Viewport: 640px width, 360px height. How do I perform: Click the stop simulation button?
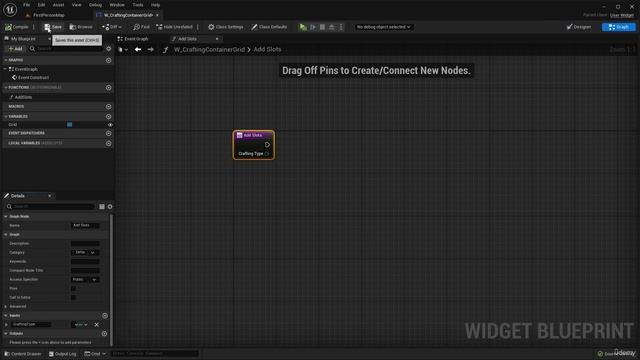coord(322,27)
